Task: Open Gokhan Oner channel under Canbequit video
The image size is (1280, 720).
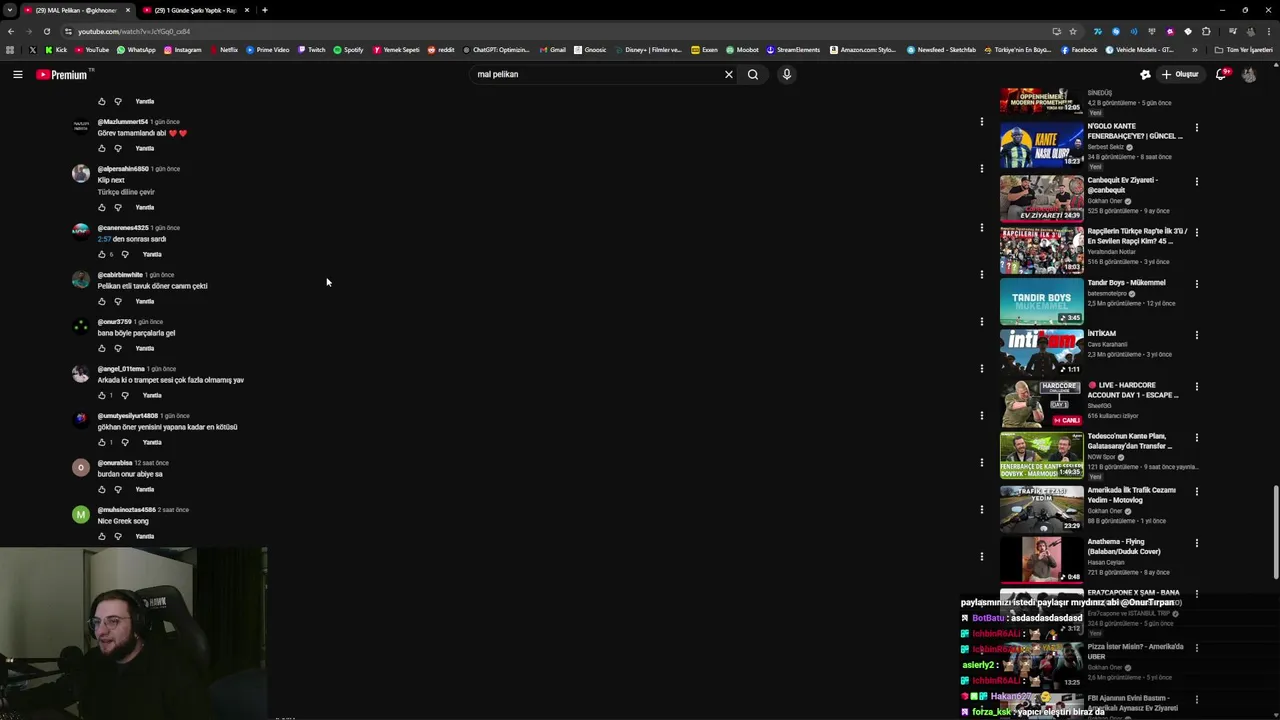Action: pyautogui.click(x=1105, y=201)
